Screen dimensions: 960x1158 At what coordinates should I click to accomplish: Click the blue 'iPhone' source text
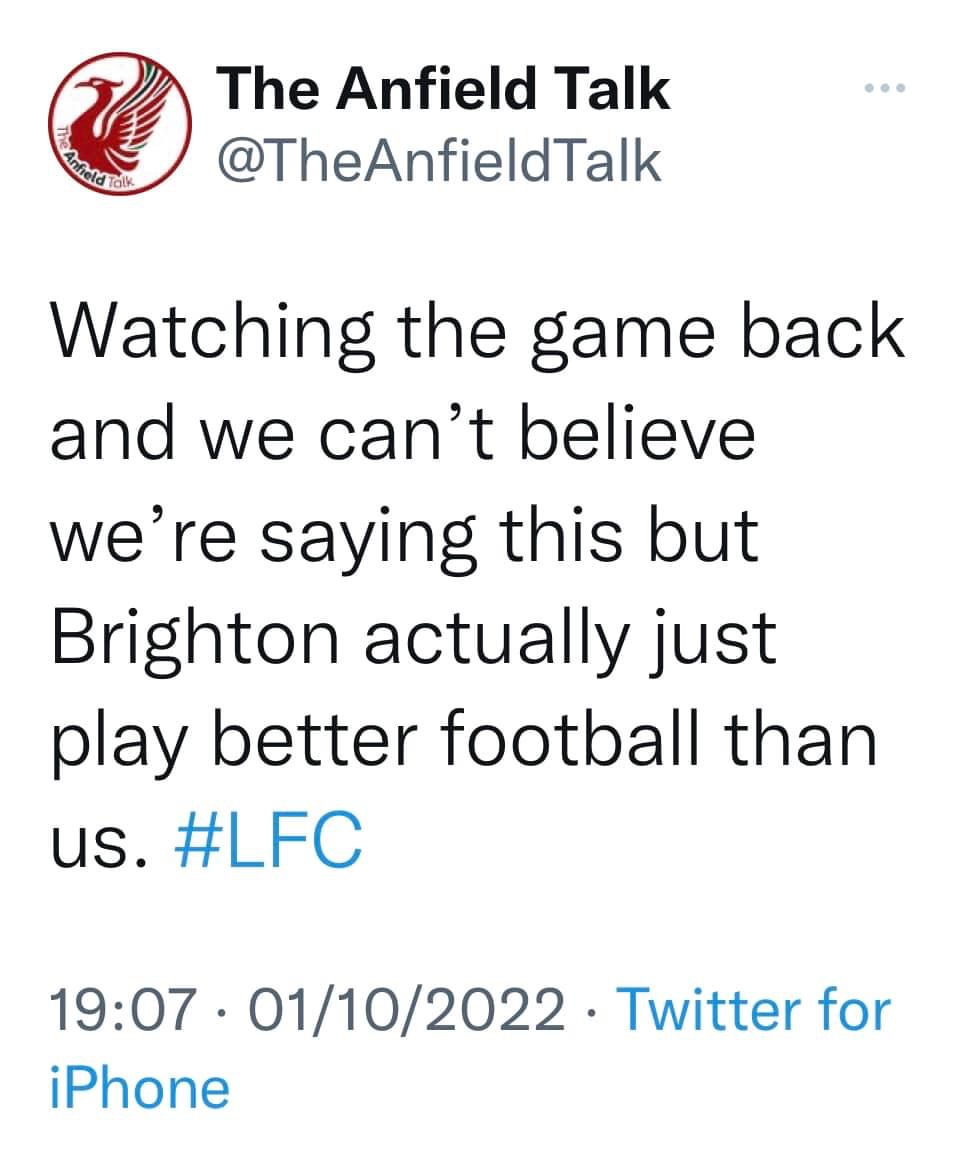pos(140,1089)
